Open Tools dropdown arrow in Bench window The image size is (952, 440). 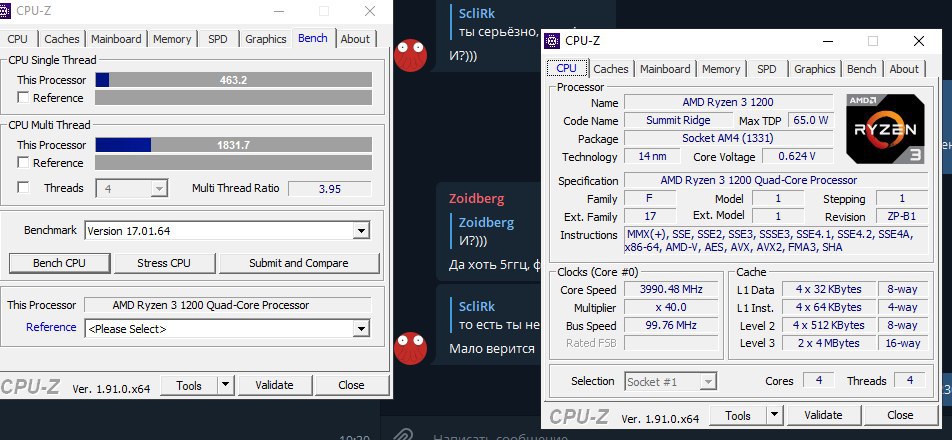[x=225, y=385]
